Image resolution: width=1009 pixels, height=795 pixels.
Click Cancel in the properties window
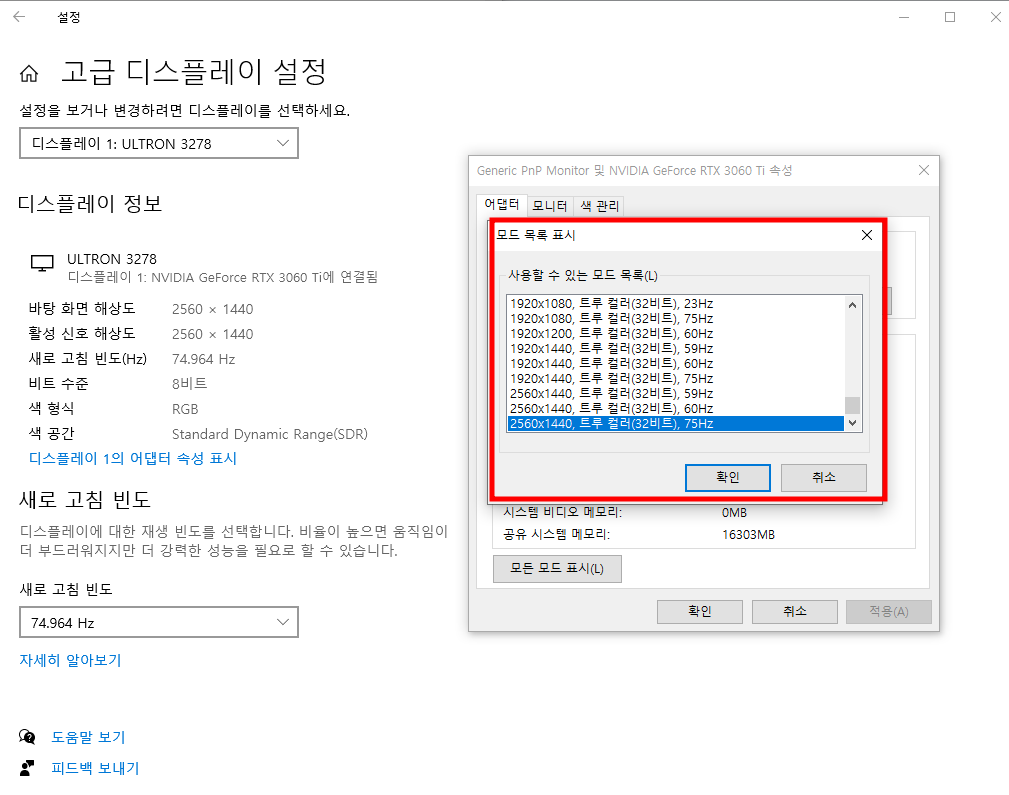pos(795,612)
